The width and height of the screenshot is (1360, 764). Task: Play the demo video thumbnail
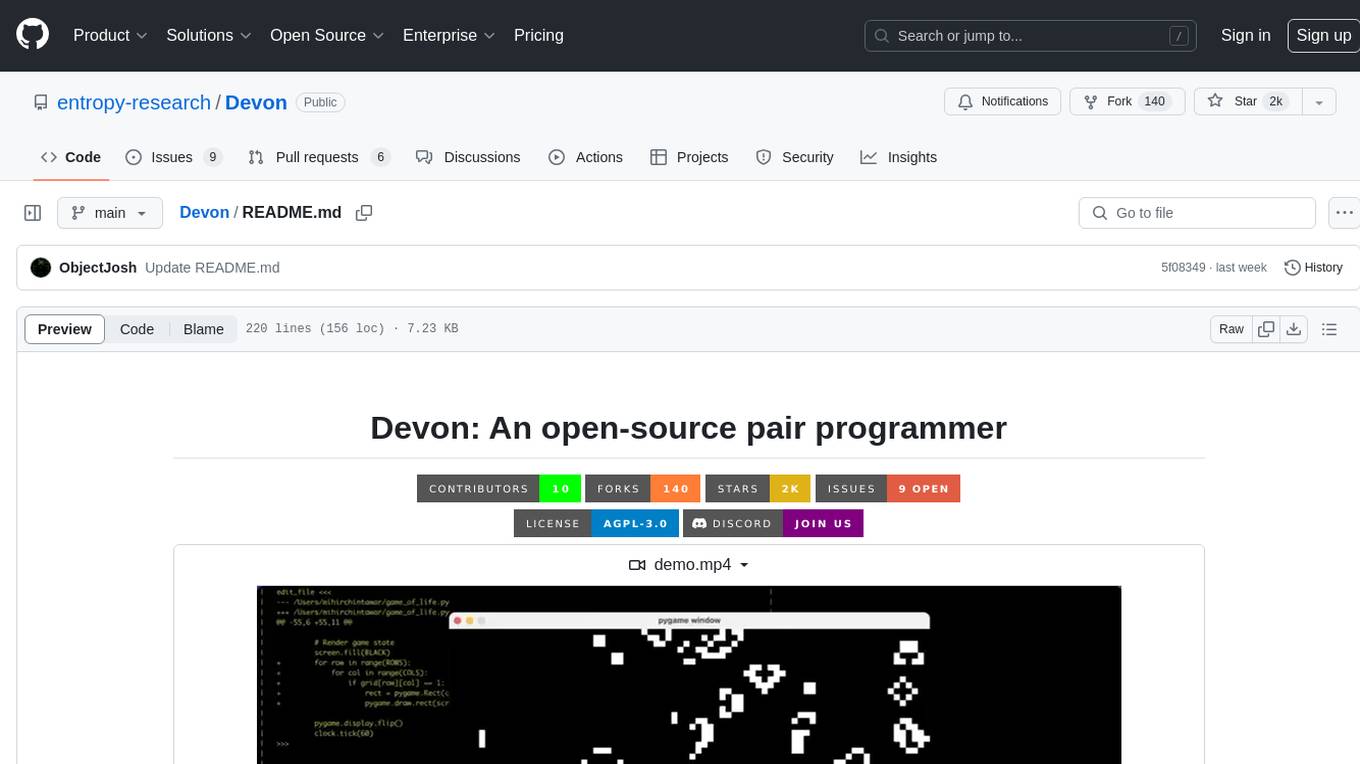pyautogui.click(x=689, y=674)
